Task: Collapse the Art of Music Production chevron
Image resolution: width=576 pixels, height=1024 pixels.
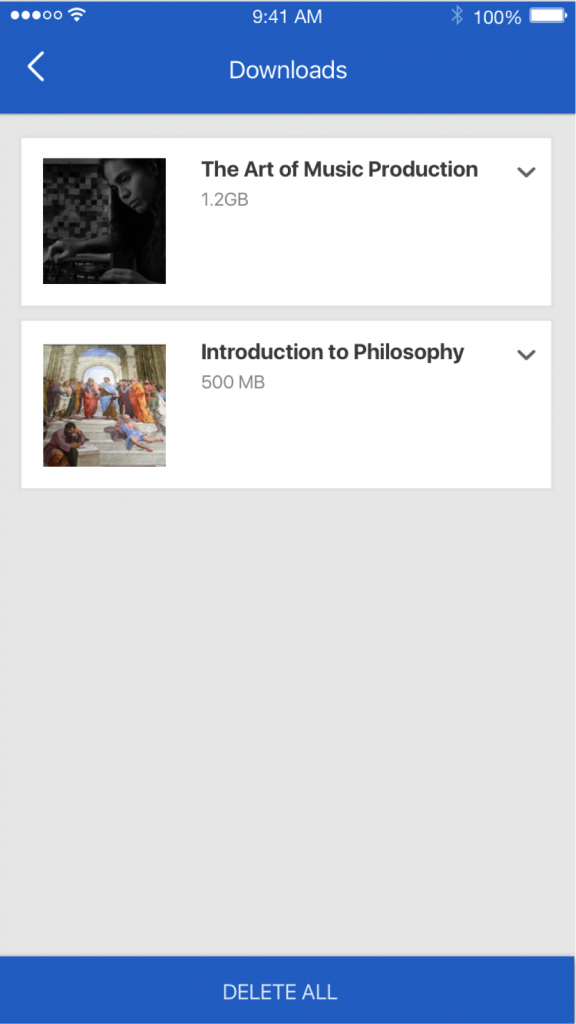Action: 527,172
